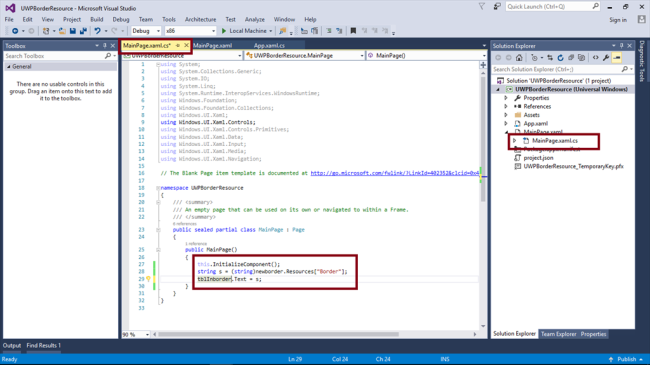This screenshot has height=365, width=650.
Task: Open the x86 platform dropdown
Action: (x=190, y=31)
